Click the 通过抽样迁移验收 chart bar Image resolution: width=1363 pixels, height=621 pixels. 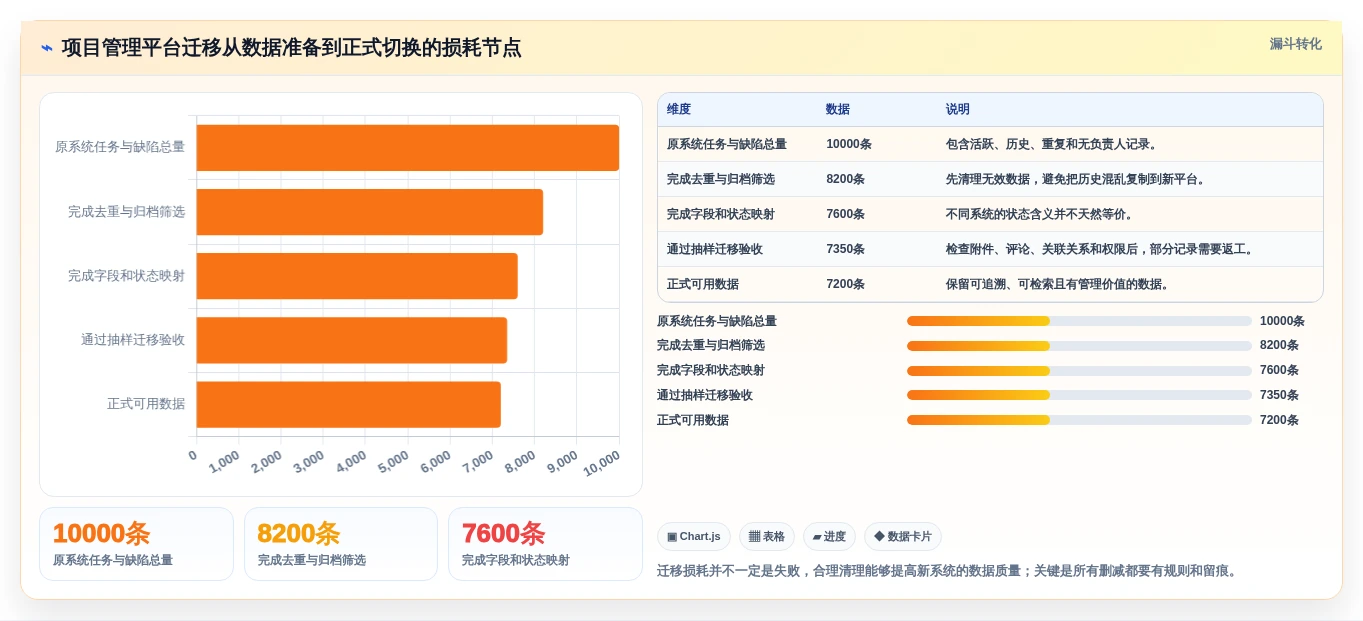coord(352,340)
